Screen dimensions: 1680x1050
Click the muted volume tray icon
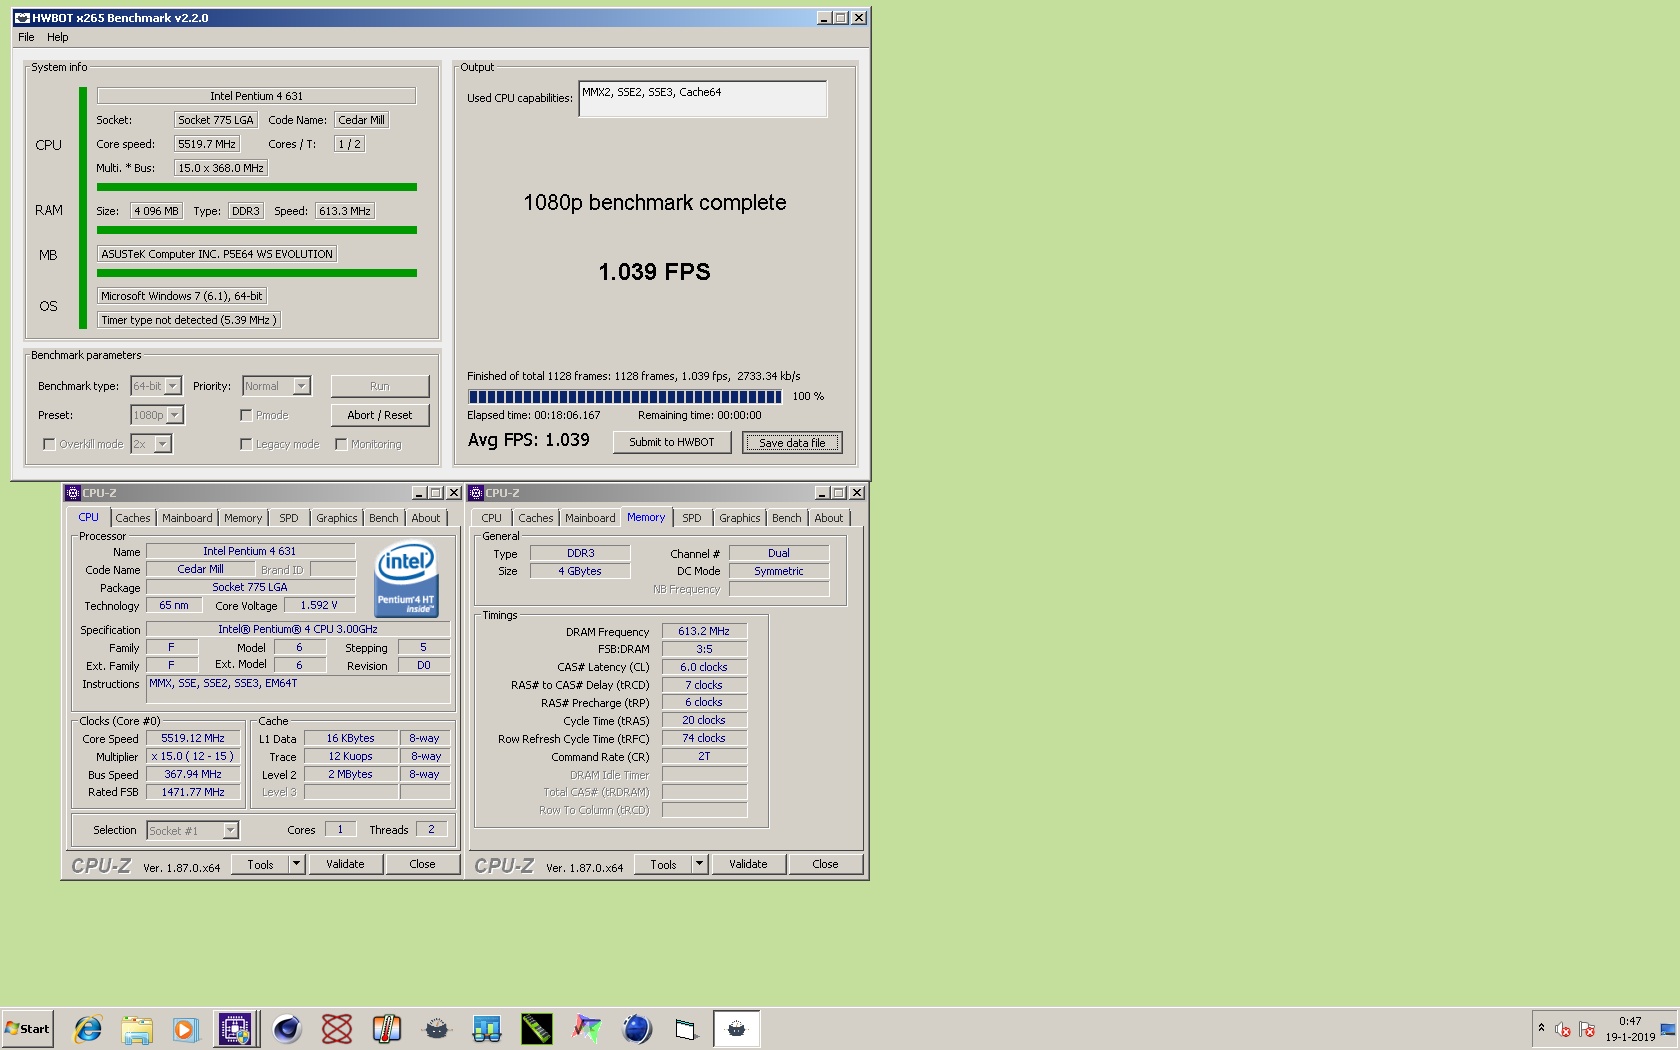pos(1563,1029)
